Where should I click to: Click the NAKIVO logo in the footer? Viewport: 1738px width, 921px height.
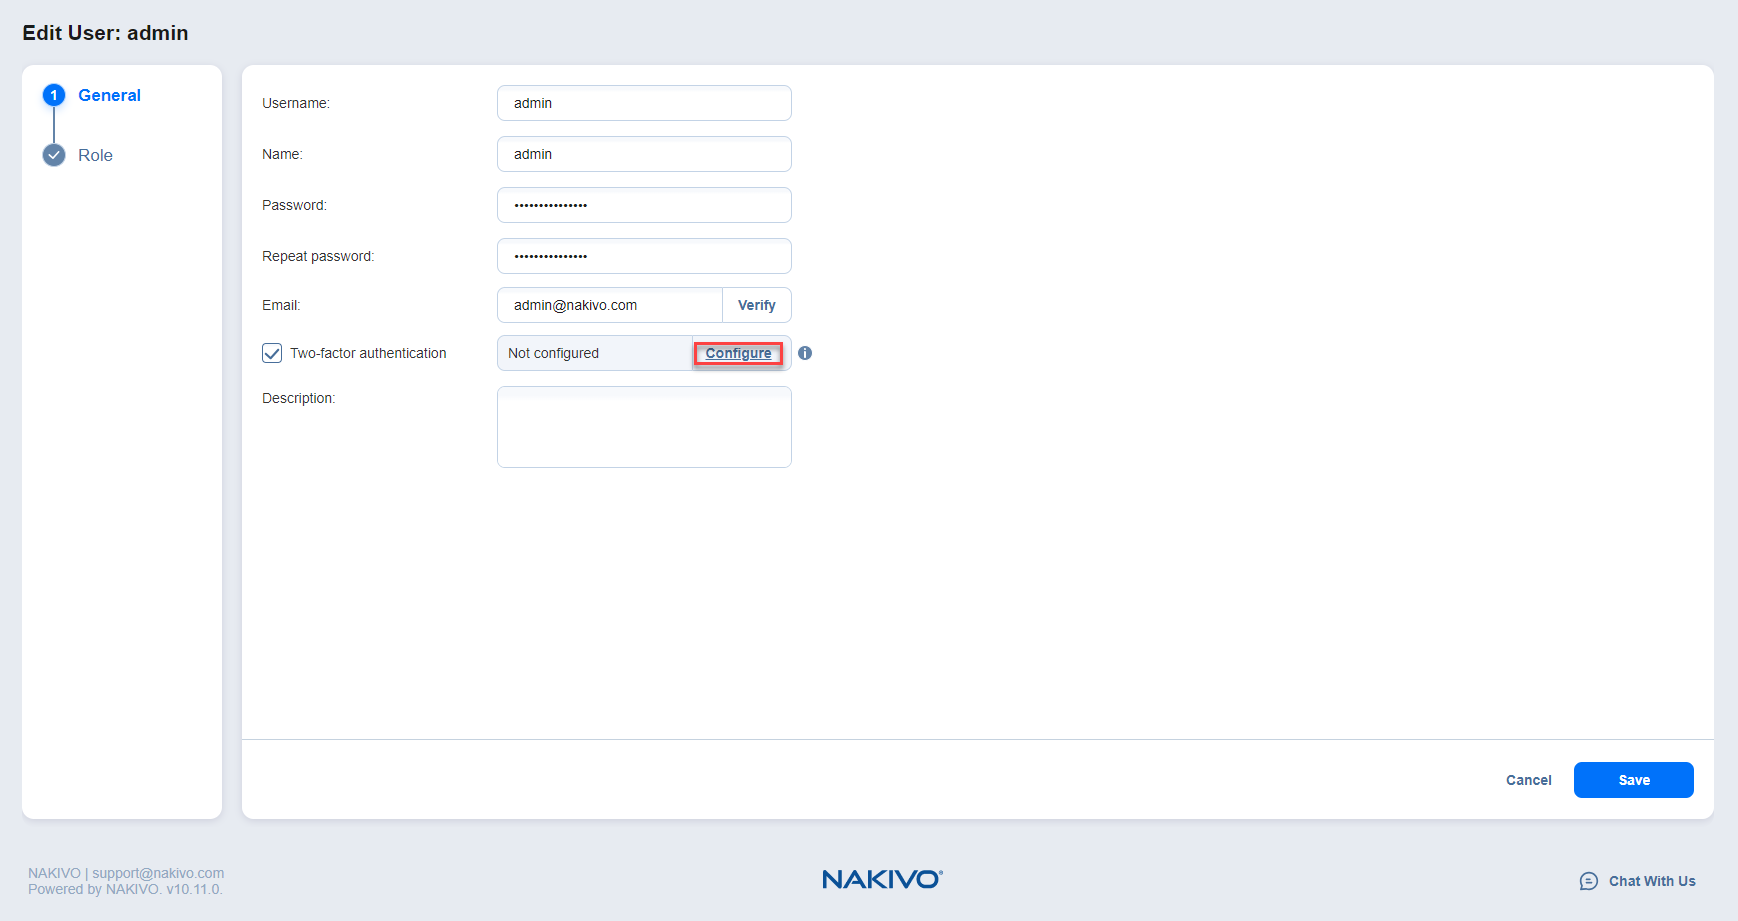tap(881, 879)
